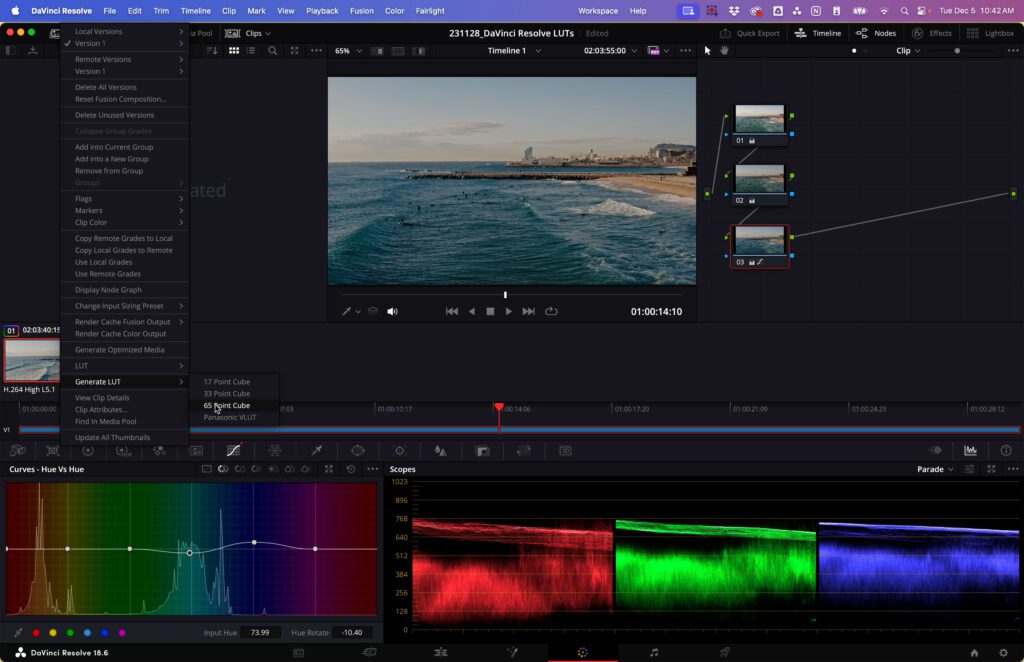Toggle Timeline panel visibility
The height and width of the screenshot is (662, 1024).
pos(818,33)
